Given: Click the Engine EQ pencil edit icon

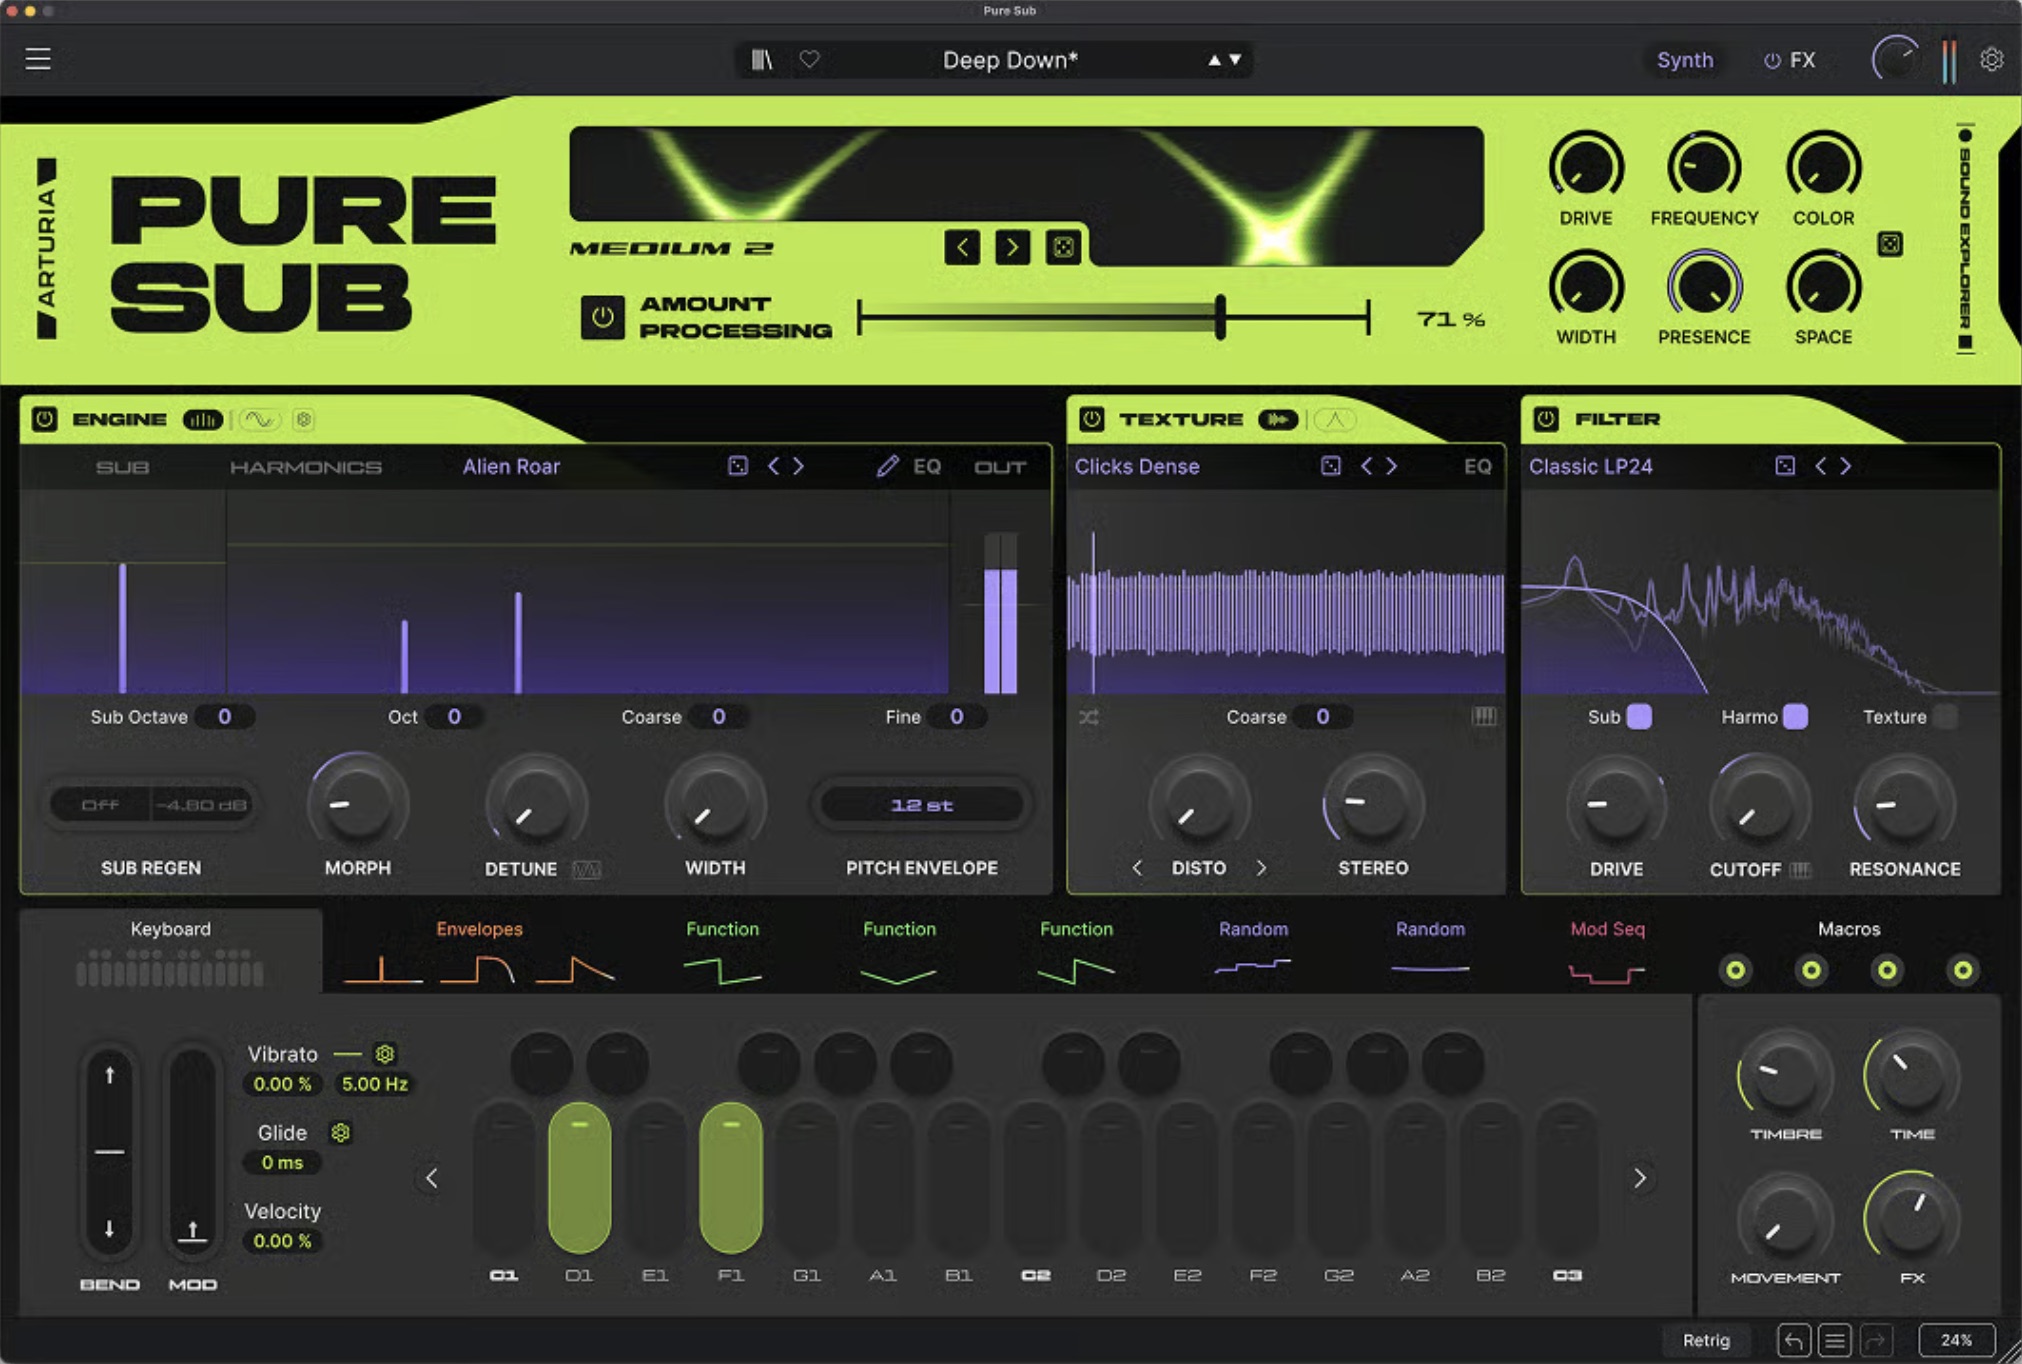Looking at the screenshot, I should 887,466.
